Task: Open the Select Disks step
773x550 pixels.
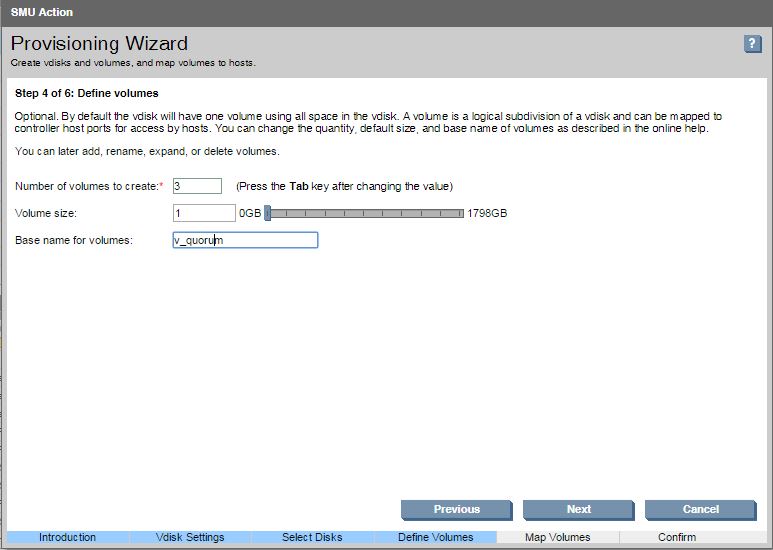Action: [312, 537]
